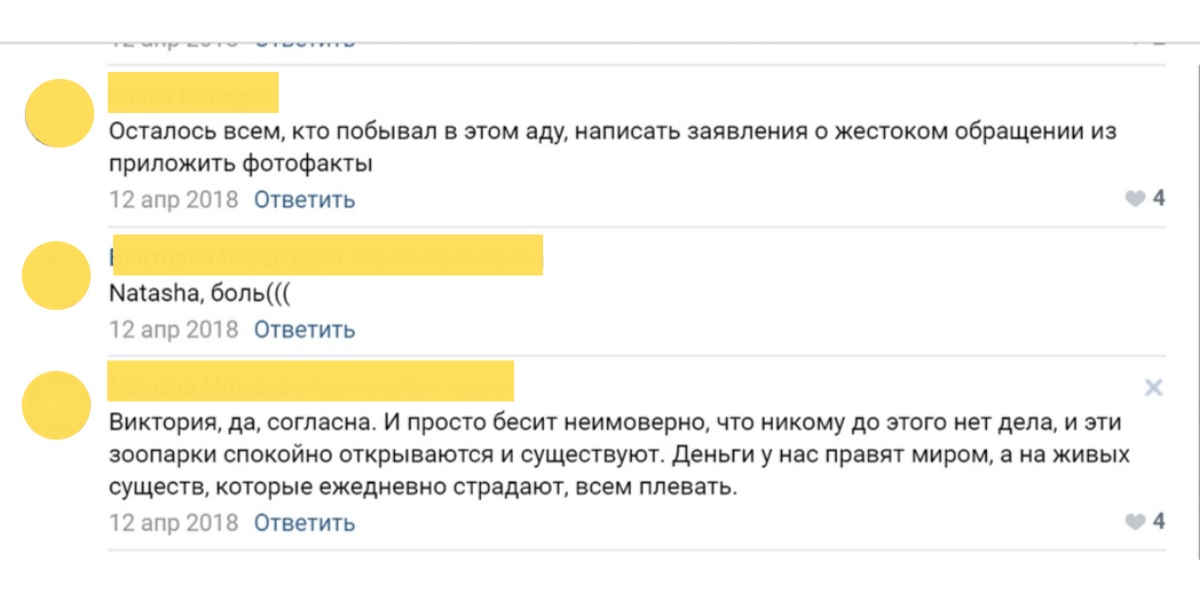Open avatar beside the «Natasha, боль(((» comment

58,275
